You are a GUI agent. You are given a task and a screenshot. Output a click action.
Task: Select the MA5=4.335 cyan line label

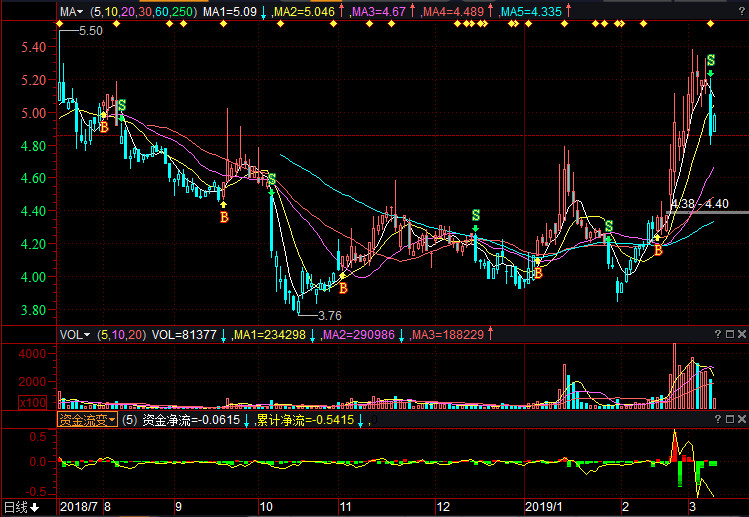531,11
